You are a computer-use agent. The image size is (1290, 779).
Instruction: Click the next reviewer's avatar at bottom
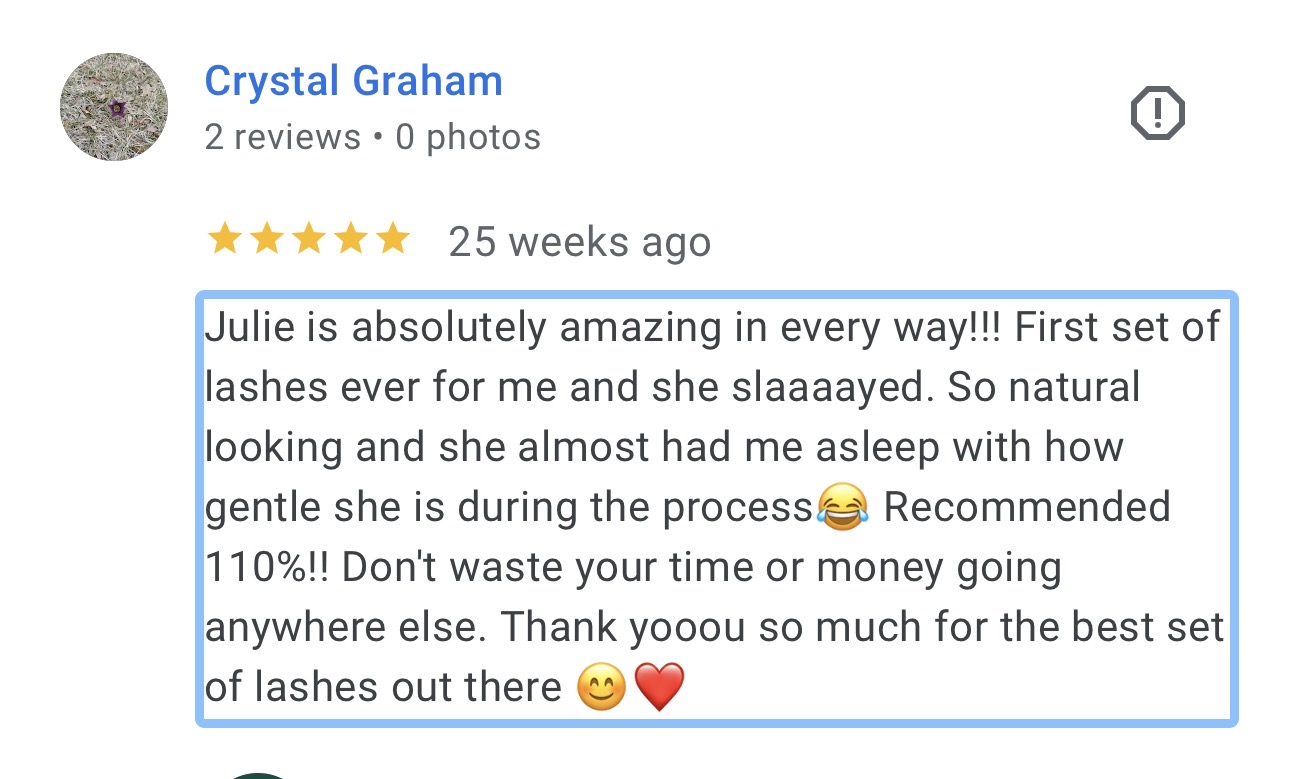pos(258,775)
